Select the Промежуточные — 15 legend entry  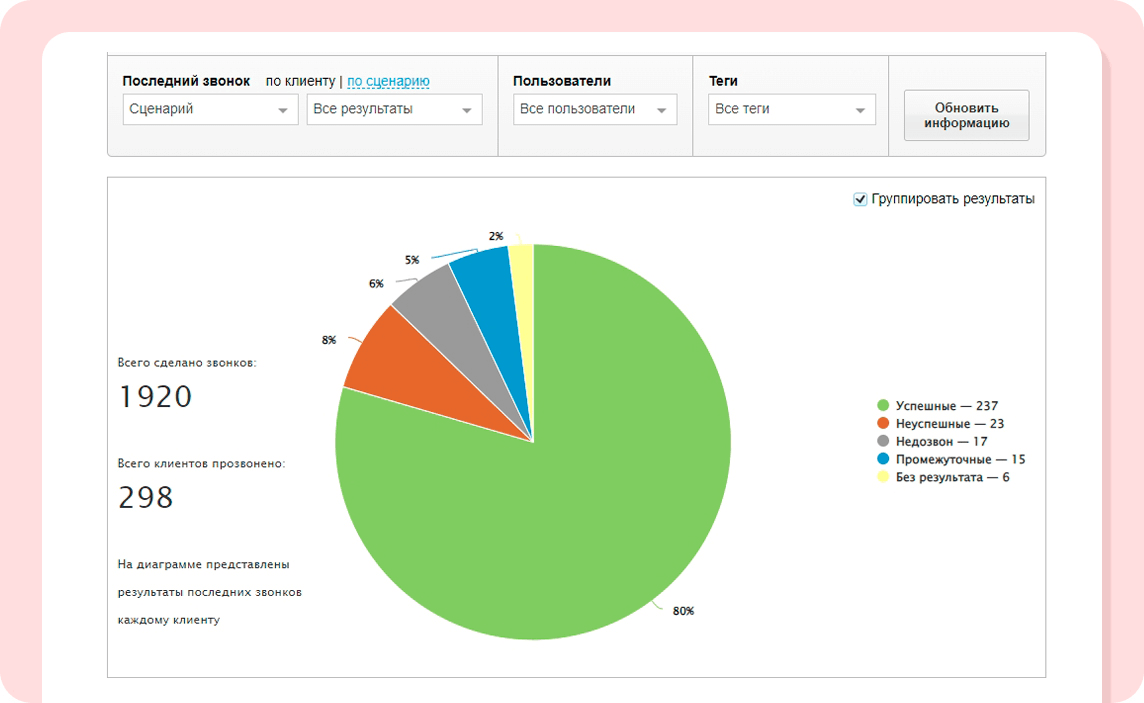[951, 459]
